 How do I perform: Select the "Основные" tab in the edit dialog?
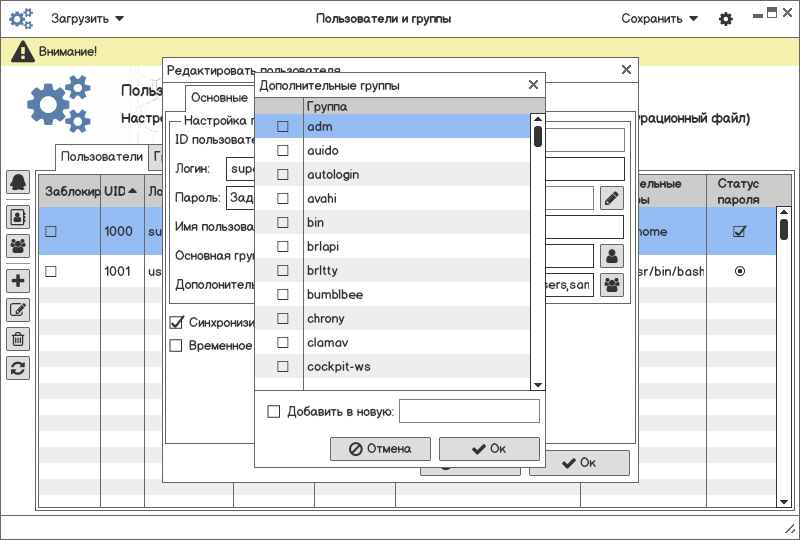(219, 98)
